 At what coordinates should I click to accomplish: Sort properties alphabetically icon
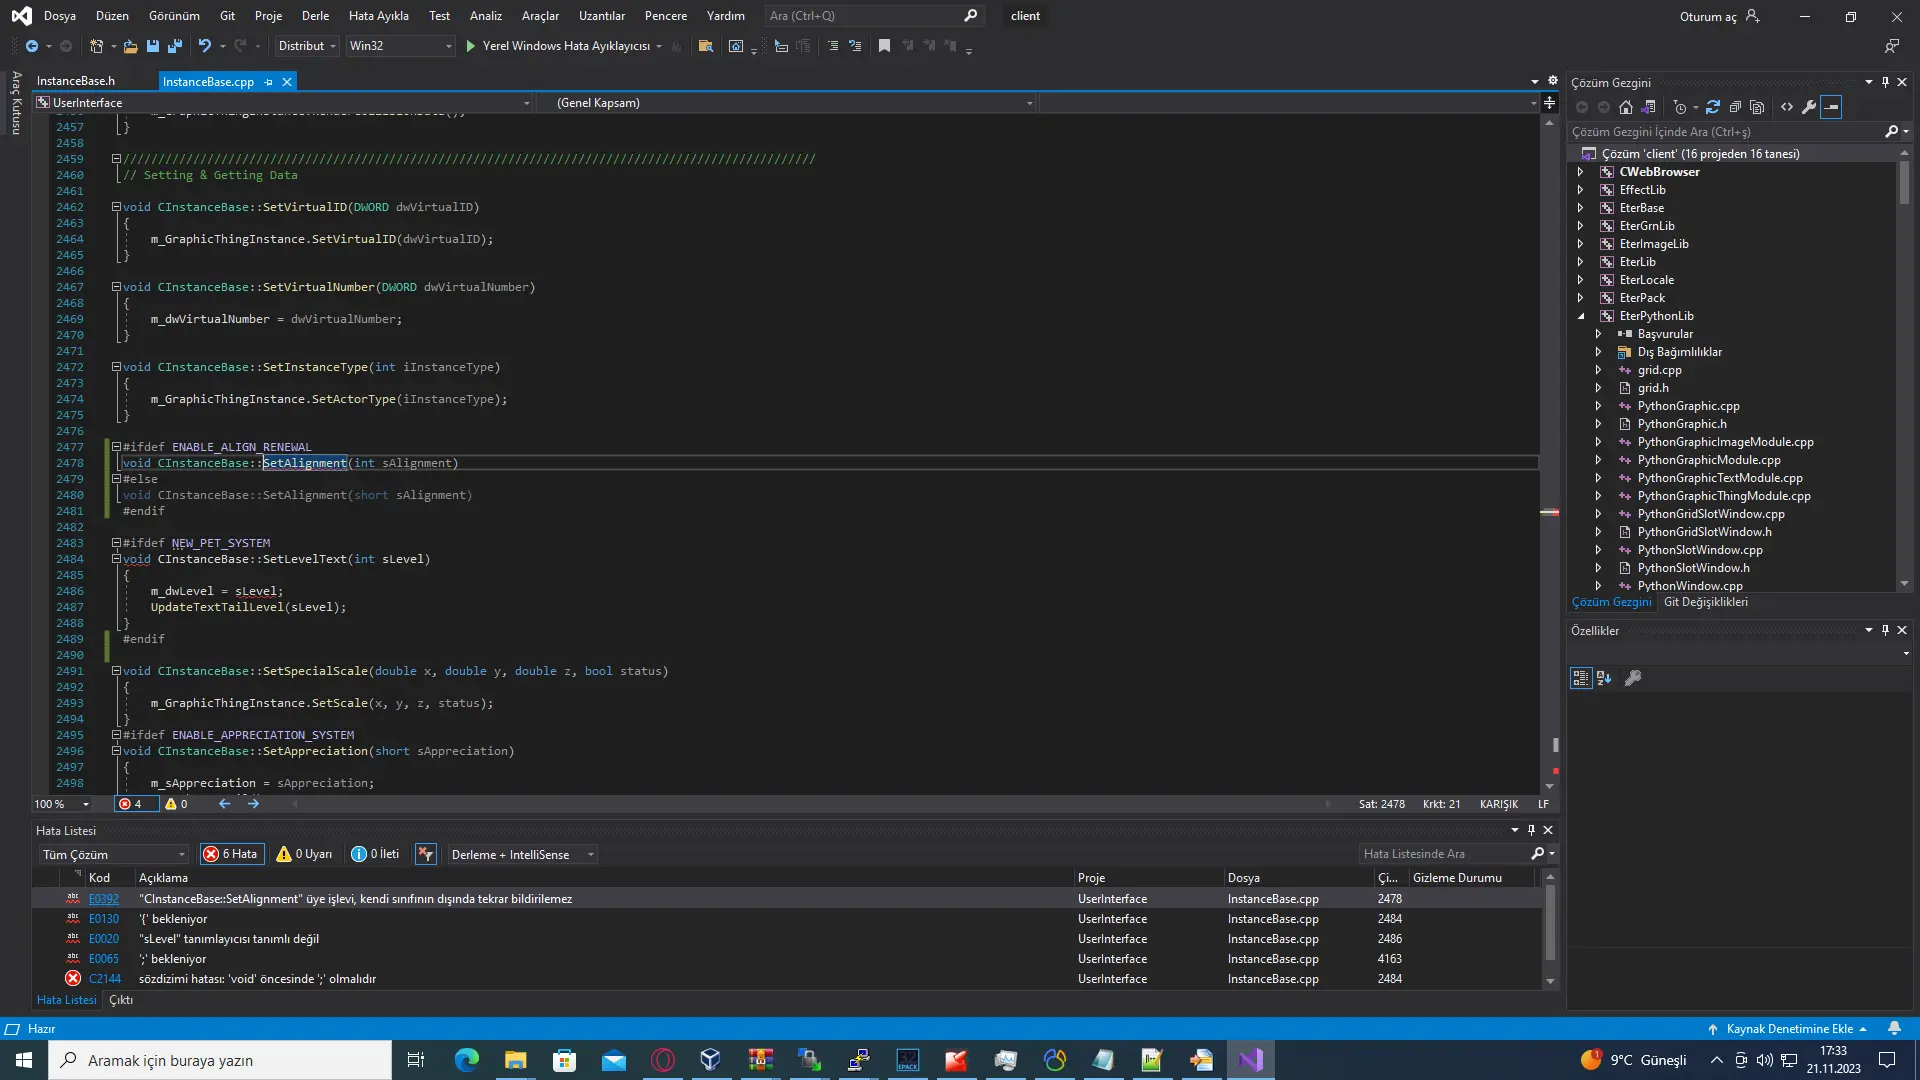[1604, 678]
